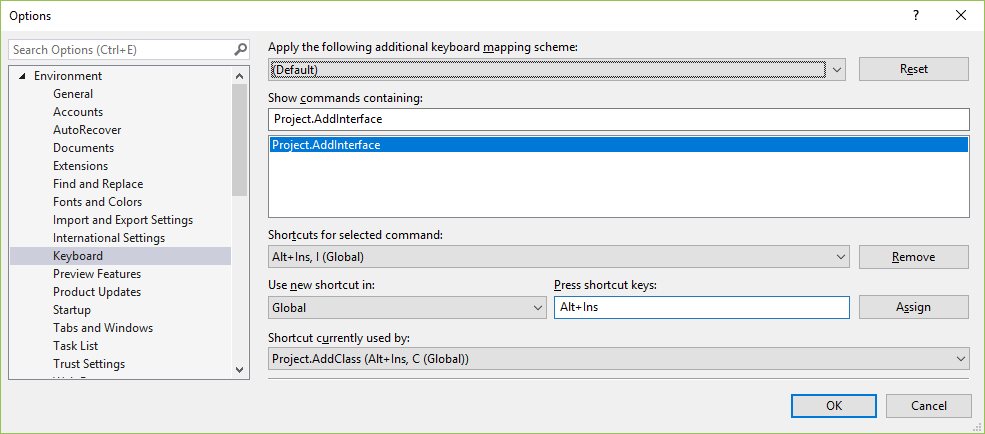Image resolution: width=985 pixels, height=434 pixels.
Task: Click the Show commands containing field
Action: 618,119
